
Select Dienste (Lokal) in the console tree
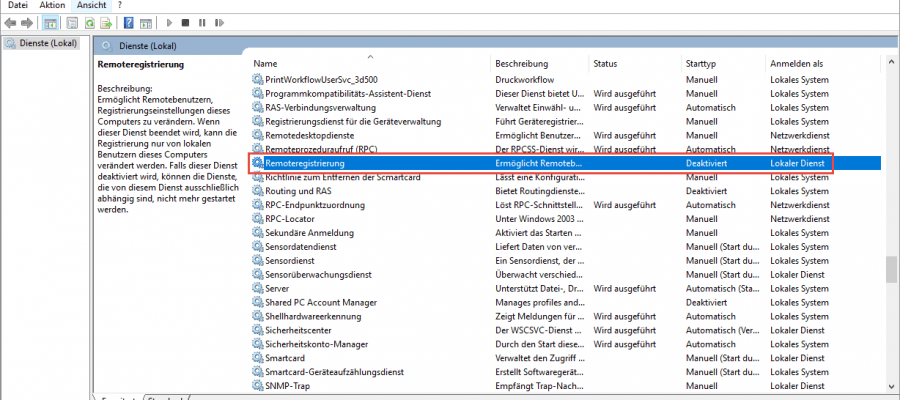[42, 43]
